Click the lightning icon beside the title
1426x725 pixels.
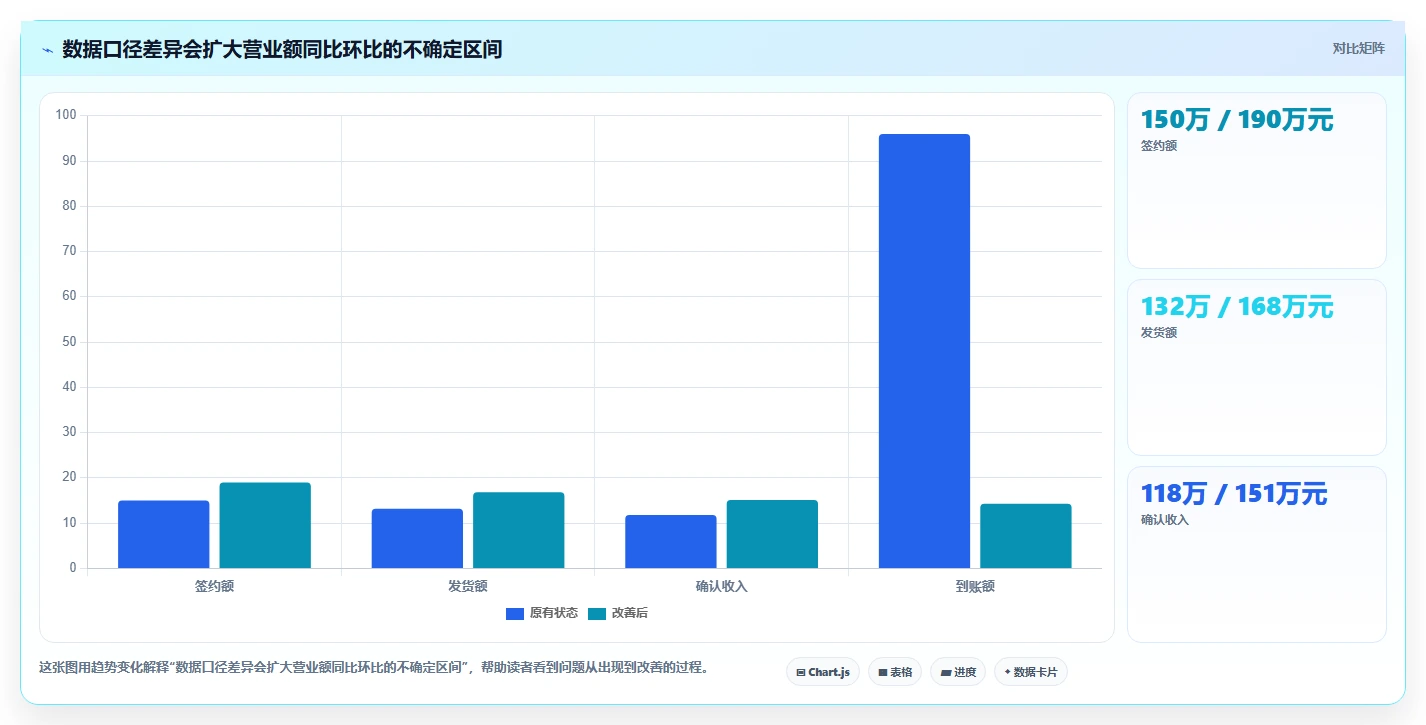click(x=48, y=50)
